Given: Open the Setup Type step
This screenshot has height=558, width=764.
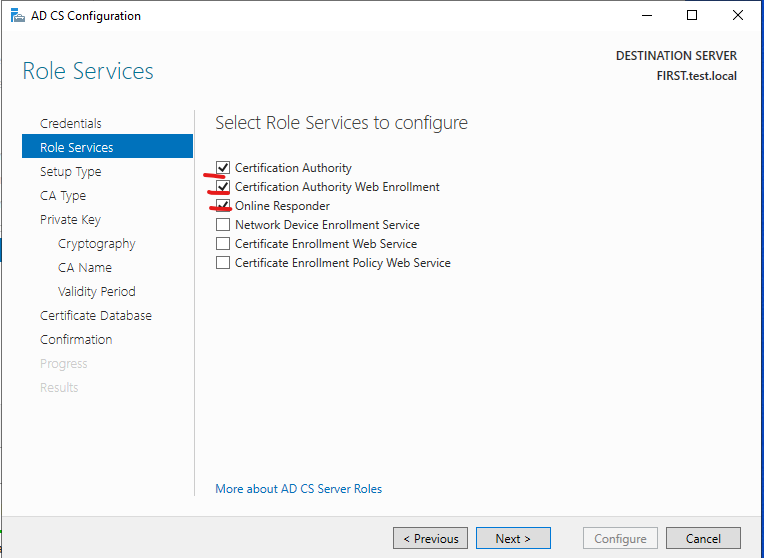Looking at the screenshot, I should tap(71, 172).
